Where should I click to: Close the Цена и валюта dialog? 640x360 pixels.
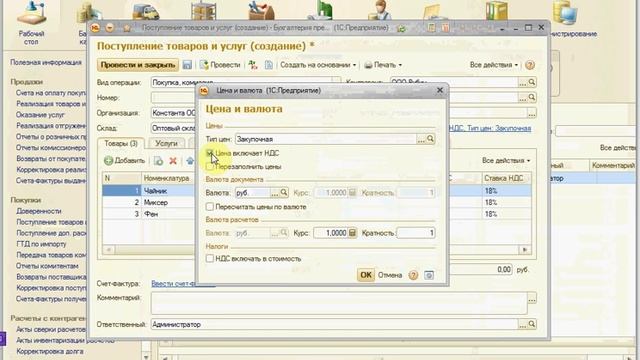pos(440,90)
